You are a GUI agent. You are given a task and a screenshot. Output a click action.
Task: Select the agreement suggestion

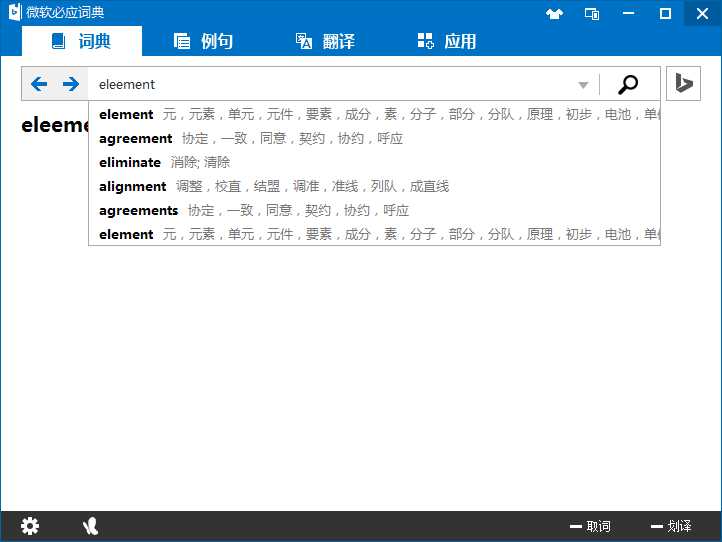tap(374, 138)
